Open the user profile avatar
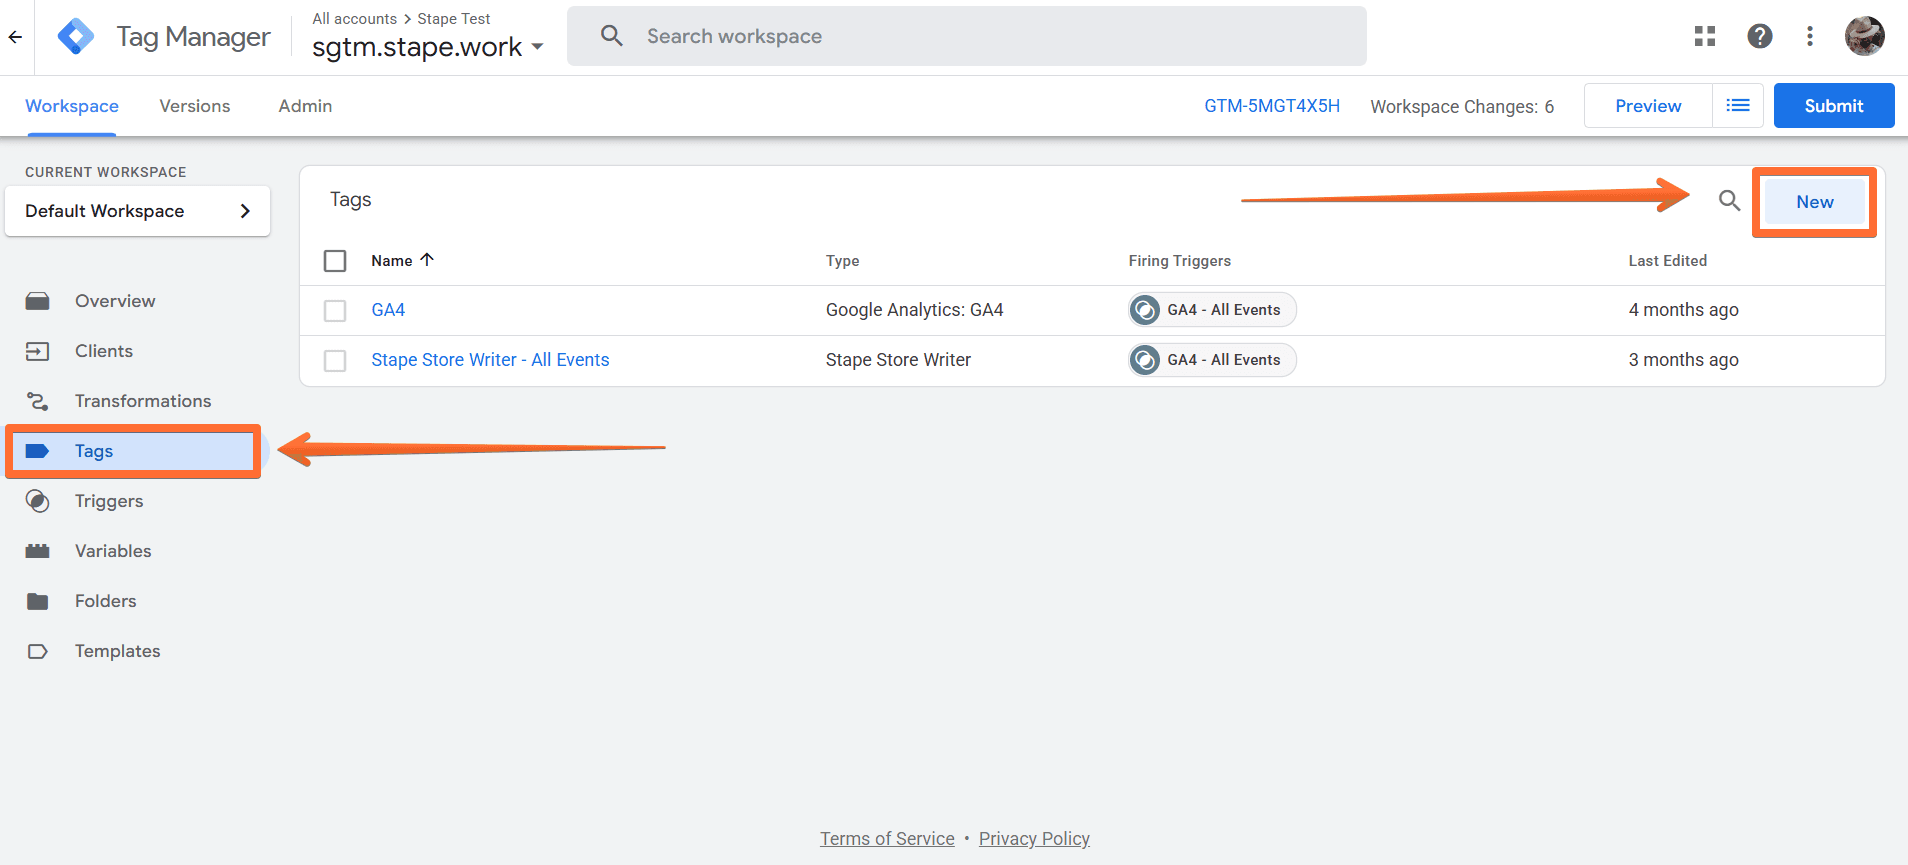 click(1864, 37)
